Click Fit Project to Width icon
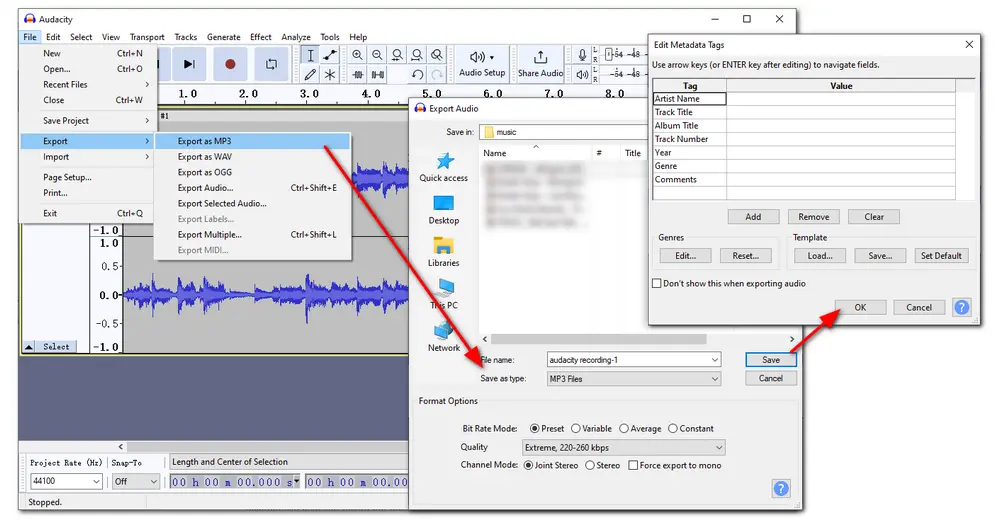The width and height of the screenshot is (1000, 520). coord(417,55)
